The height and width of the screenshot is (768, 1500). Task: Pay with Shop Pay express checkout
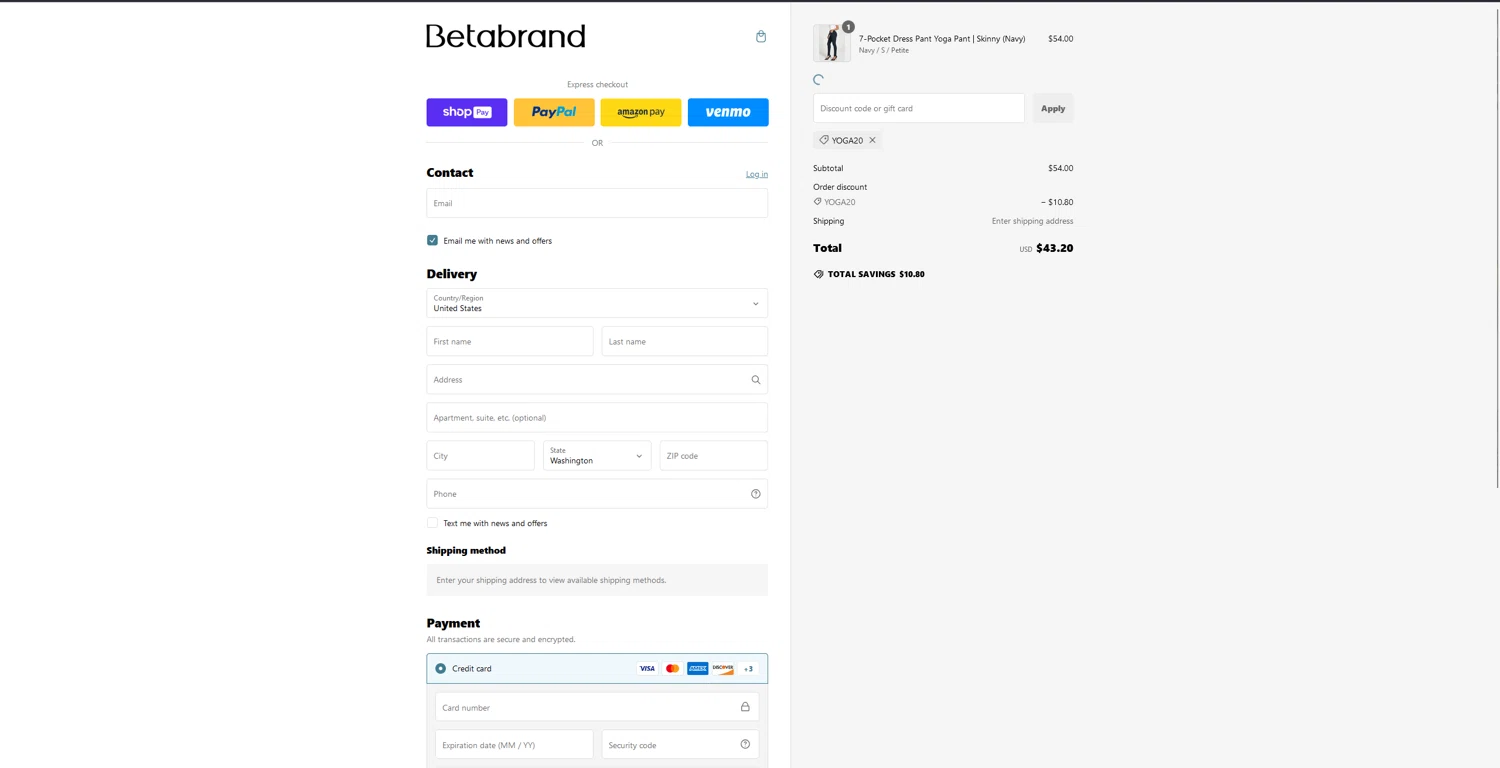[x=467, y=112]
